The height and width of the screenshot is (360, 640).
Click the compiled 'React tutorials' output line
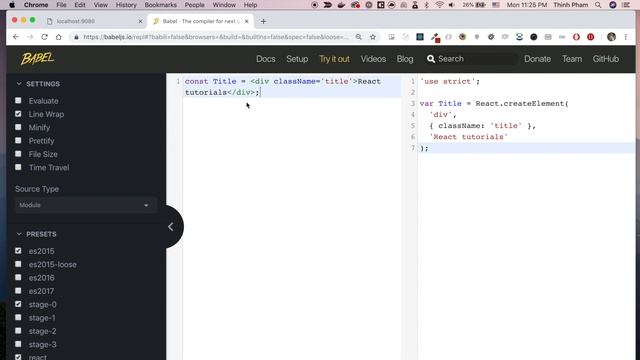coord(469,137)
